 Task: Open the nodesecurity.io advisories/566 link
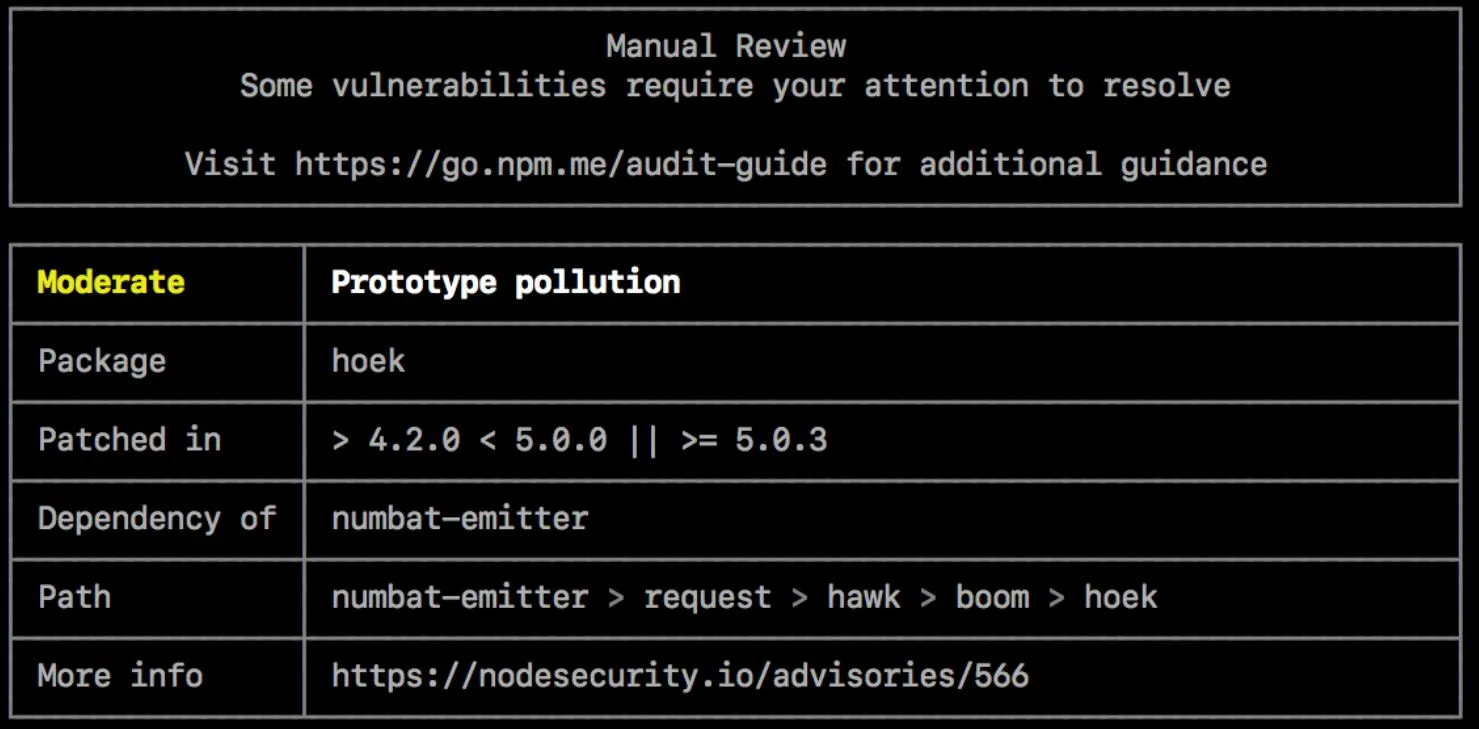click(680, 676)
